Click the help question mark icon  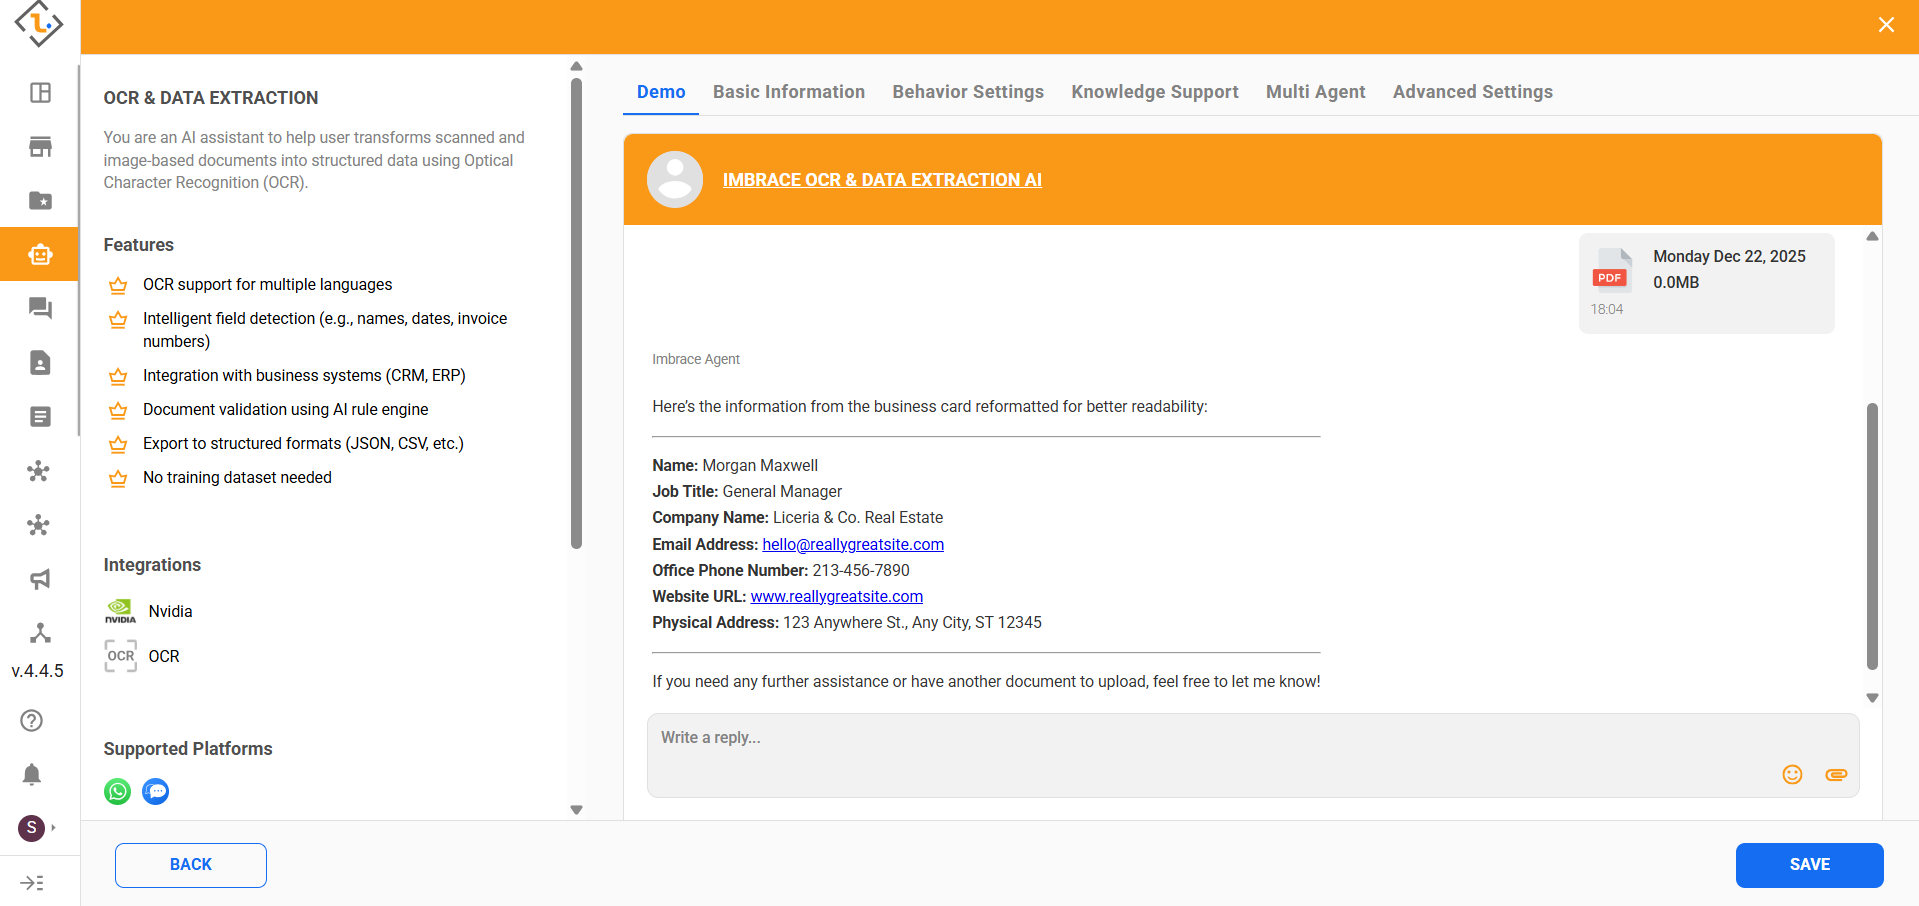tap(32, 720)
